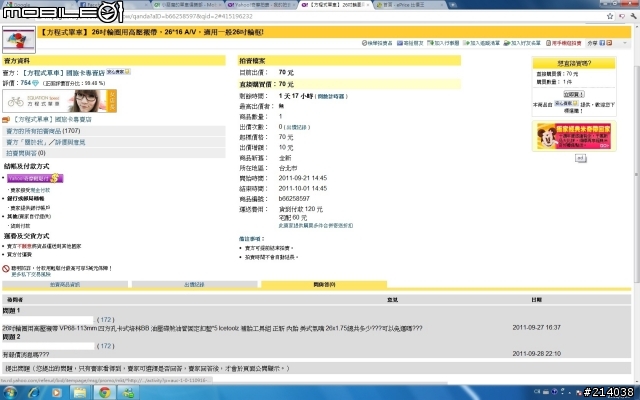
Task: Click the bid history link after the bid count
Action: point(297,127)
